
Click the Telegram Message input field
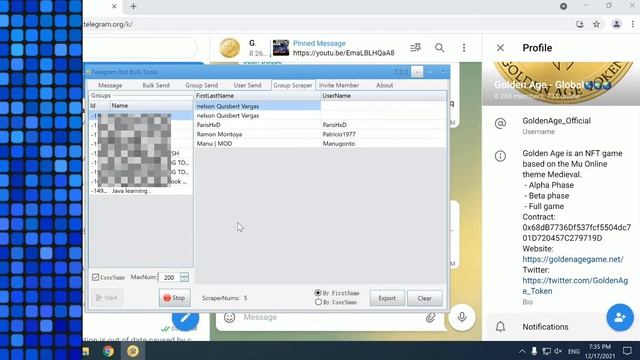[331, 317]
